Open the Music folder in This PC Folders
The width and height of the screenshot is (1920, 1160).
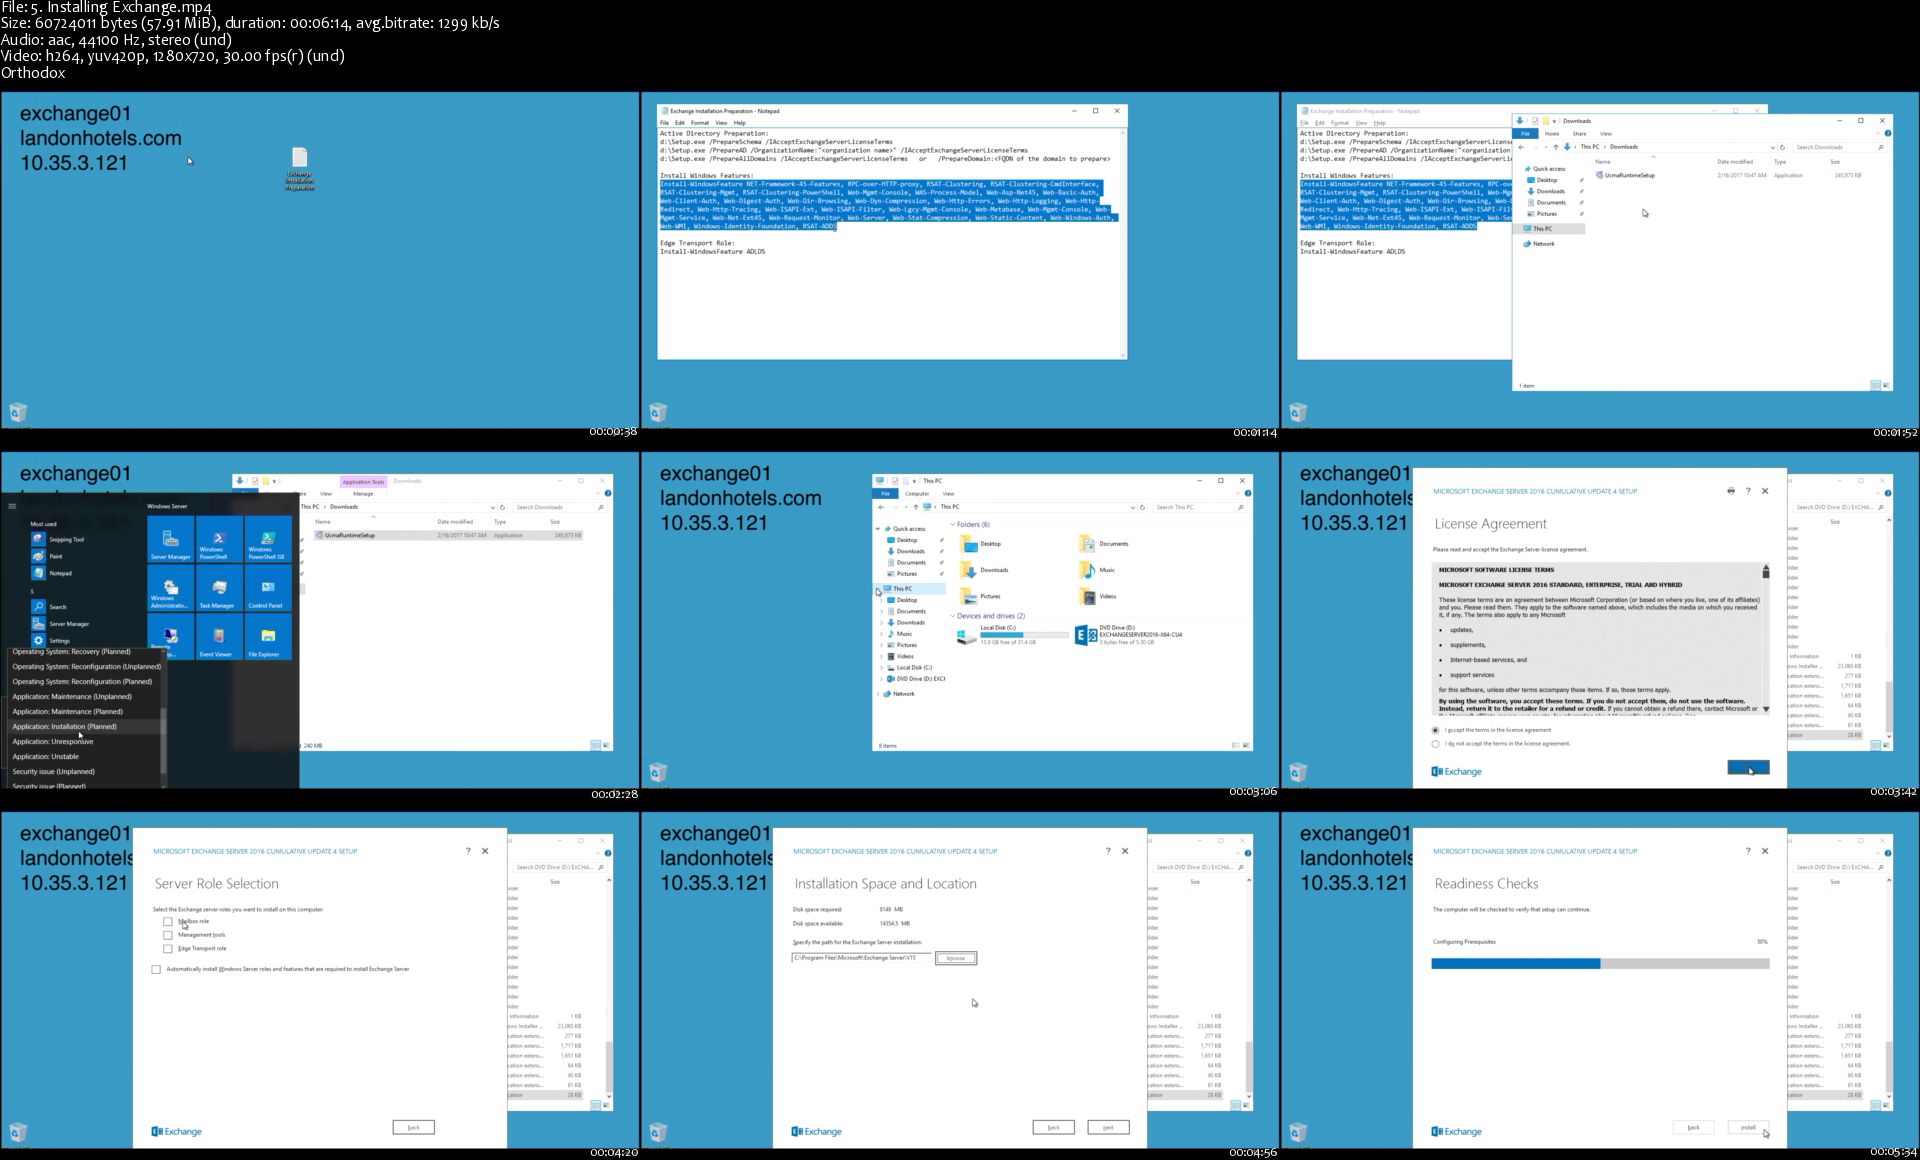coord(1098,570)
